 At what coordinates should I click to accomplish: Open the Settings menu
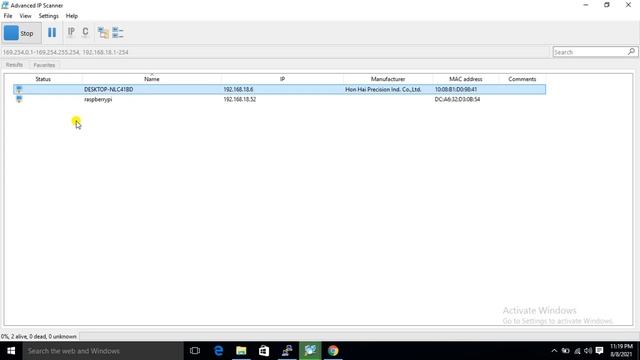49,16
